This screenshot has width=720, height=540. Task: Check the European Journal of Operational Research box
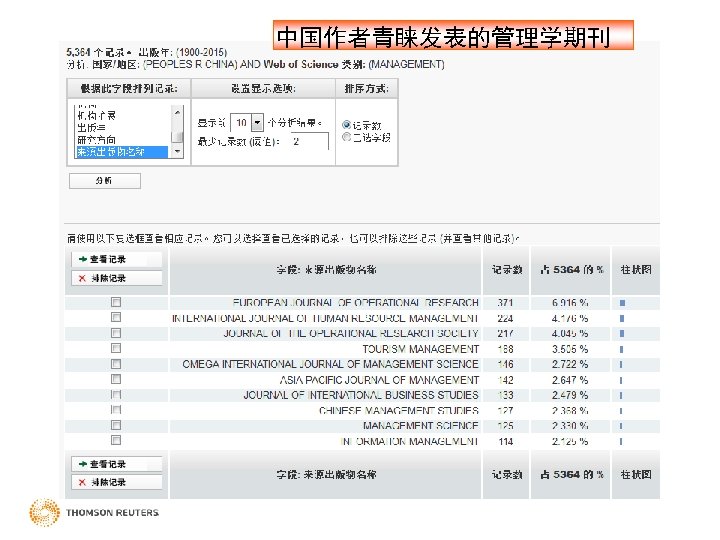click(x=116, y=302)
